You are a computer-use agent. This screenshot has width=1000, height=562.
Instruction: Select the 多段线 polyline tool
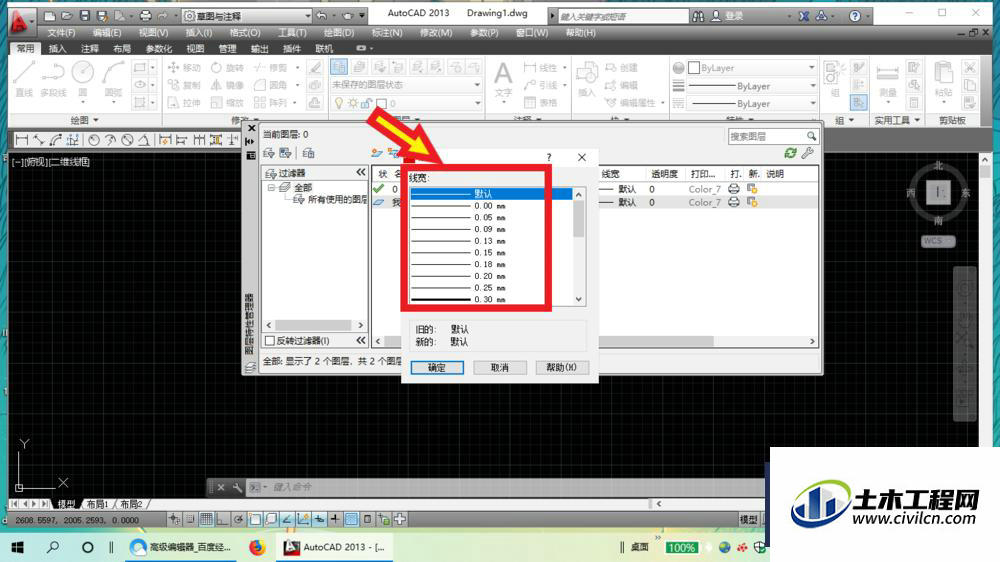54,79
